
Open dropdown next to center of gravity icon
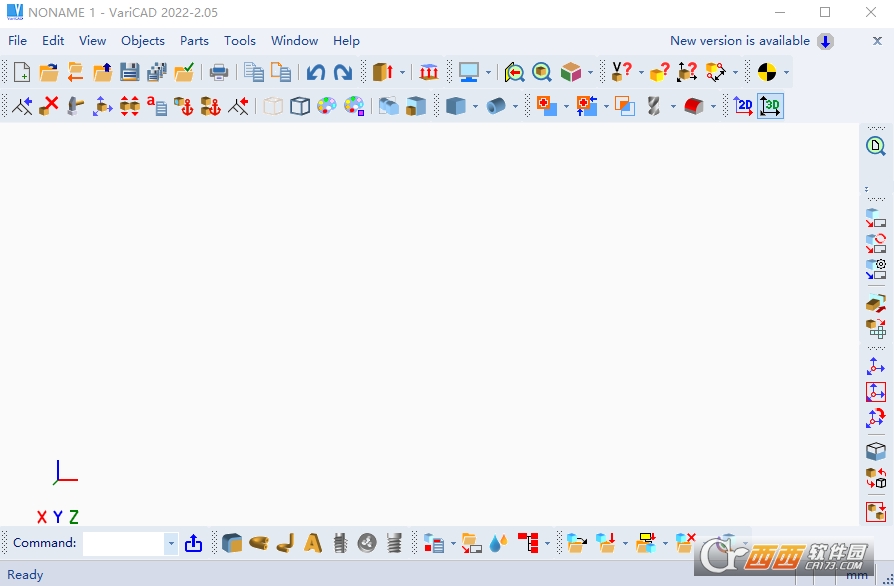click(786, 73)
